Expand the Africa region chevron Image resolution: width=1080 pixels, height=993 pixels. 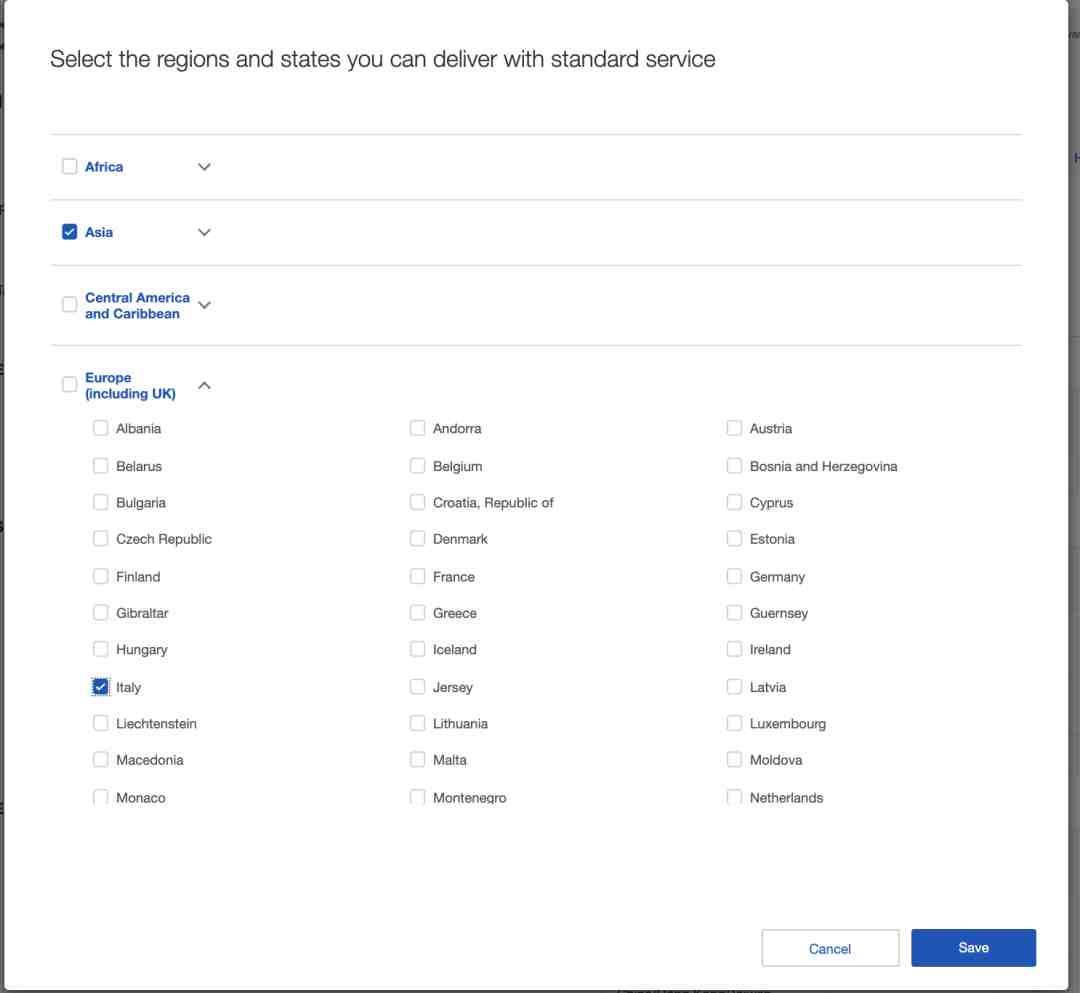[205, 167]
